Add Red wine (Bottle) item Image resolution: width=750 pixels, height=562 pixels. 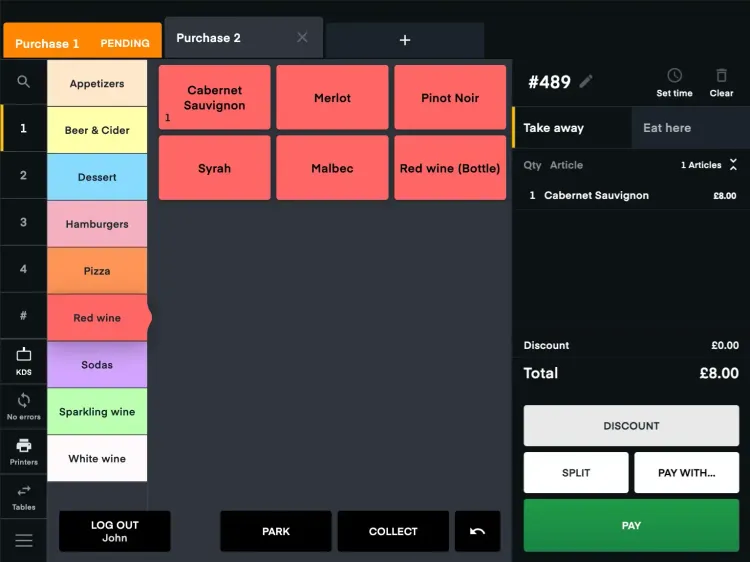point(450,168)
